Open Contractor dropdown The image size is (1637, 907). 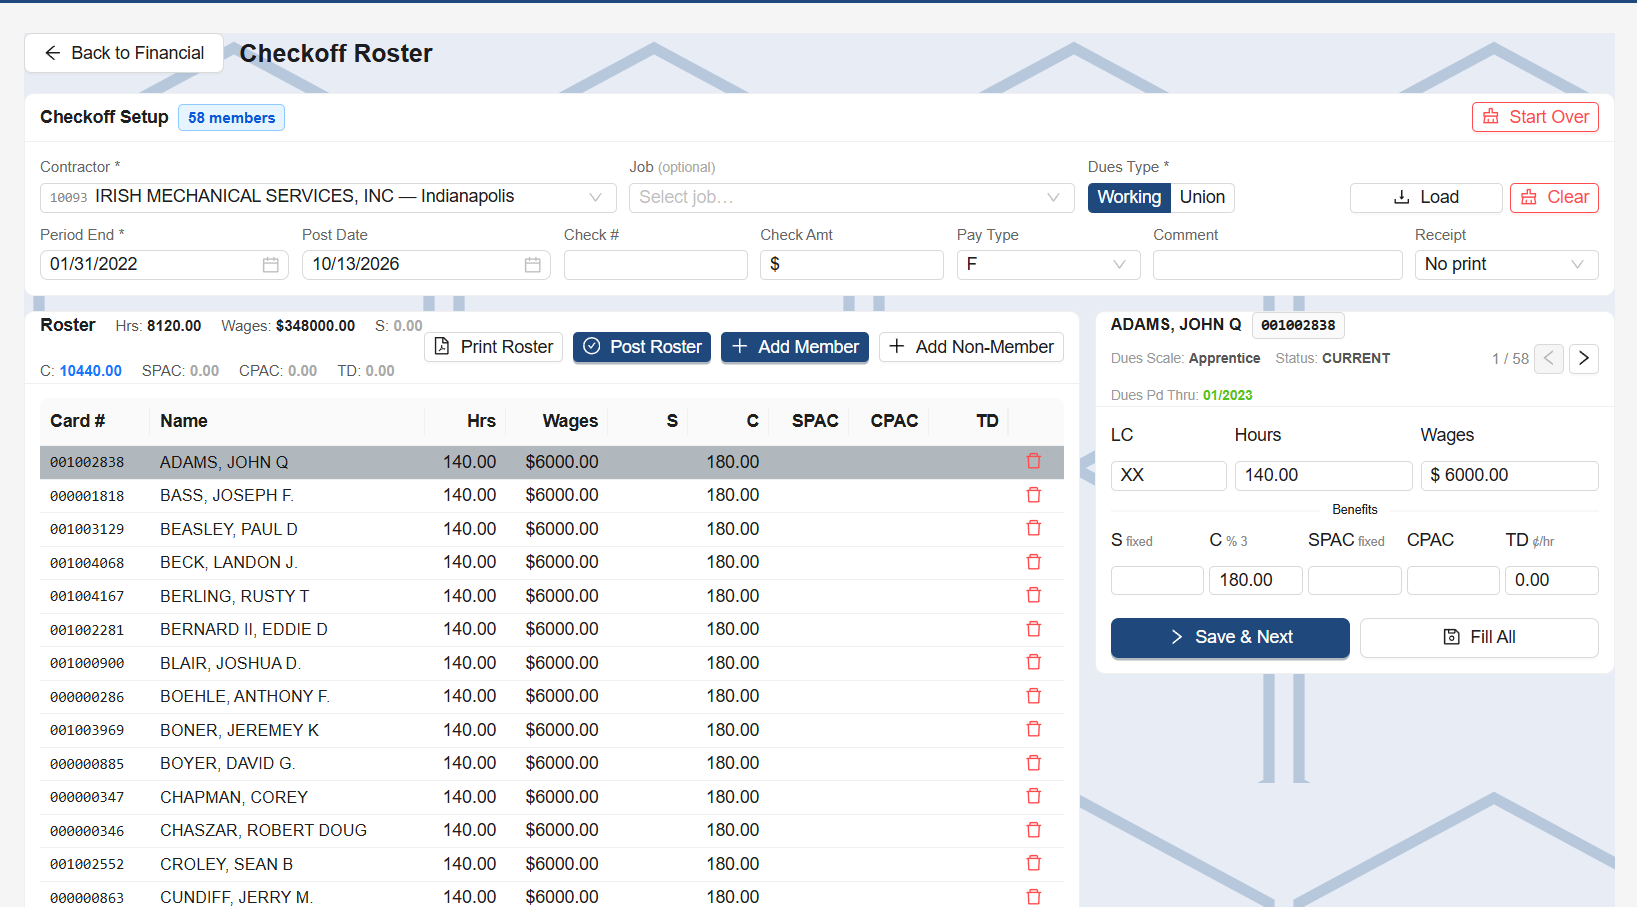[x=328, y=198]
